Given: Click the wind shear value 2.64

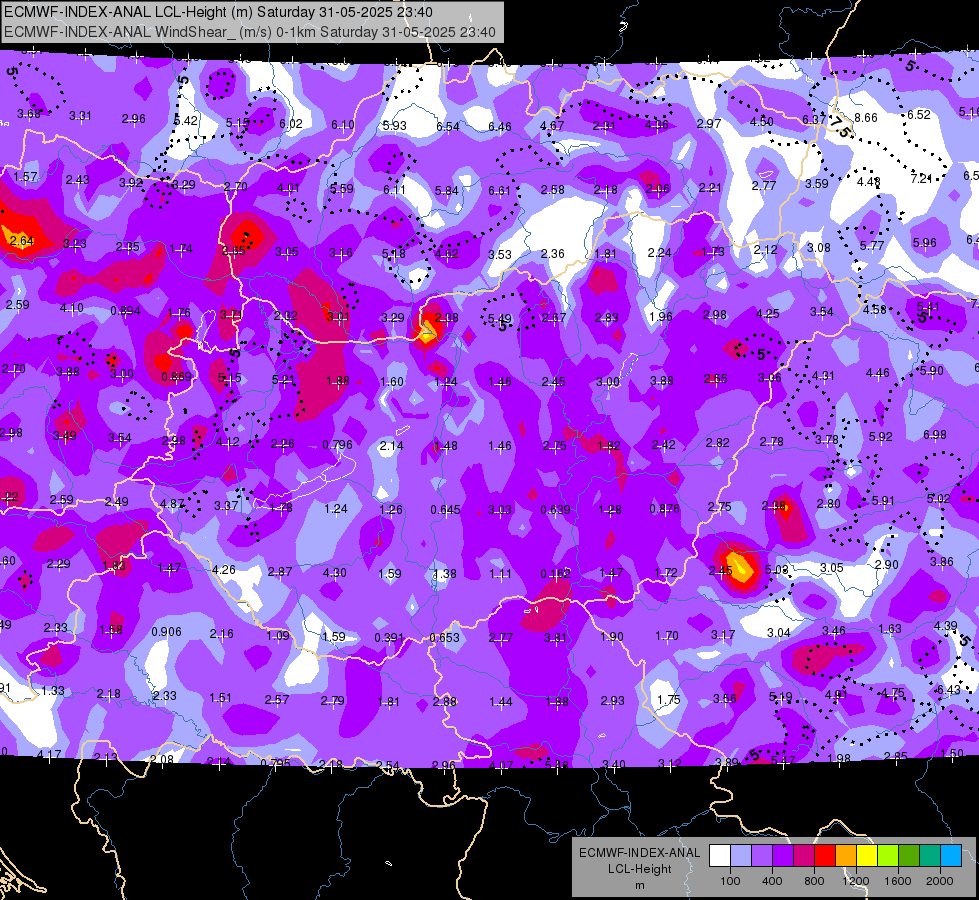Looking at the screenshot, I should coord(22,240).
